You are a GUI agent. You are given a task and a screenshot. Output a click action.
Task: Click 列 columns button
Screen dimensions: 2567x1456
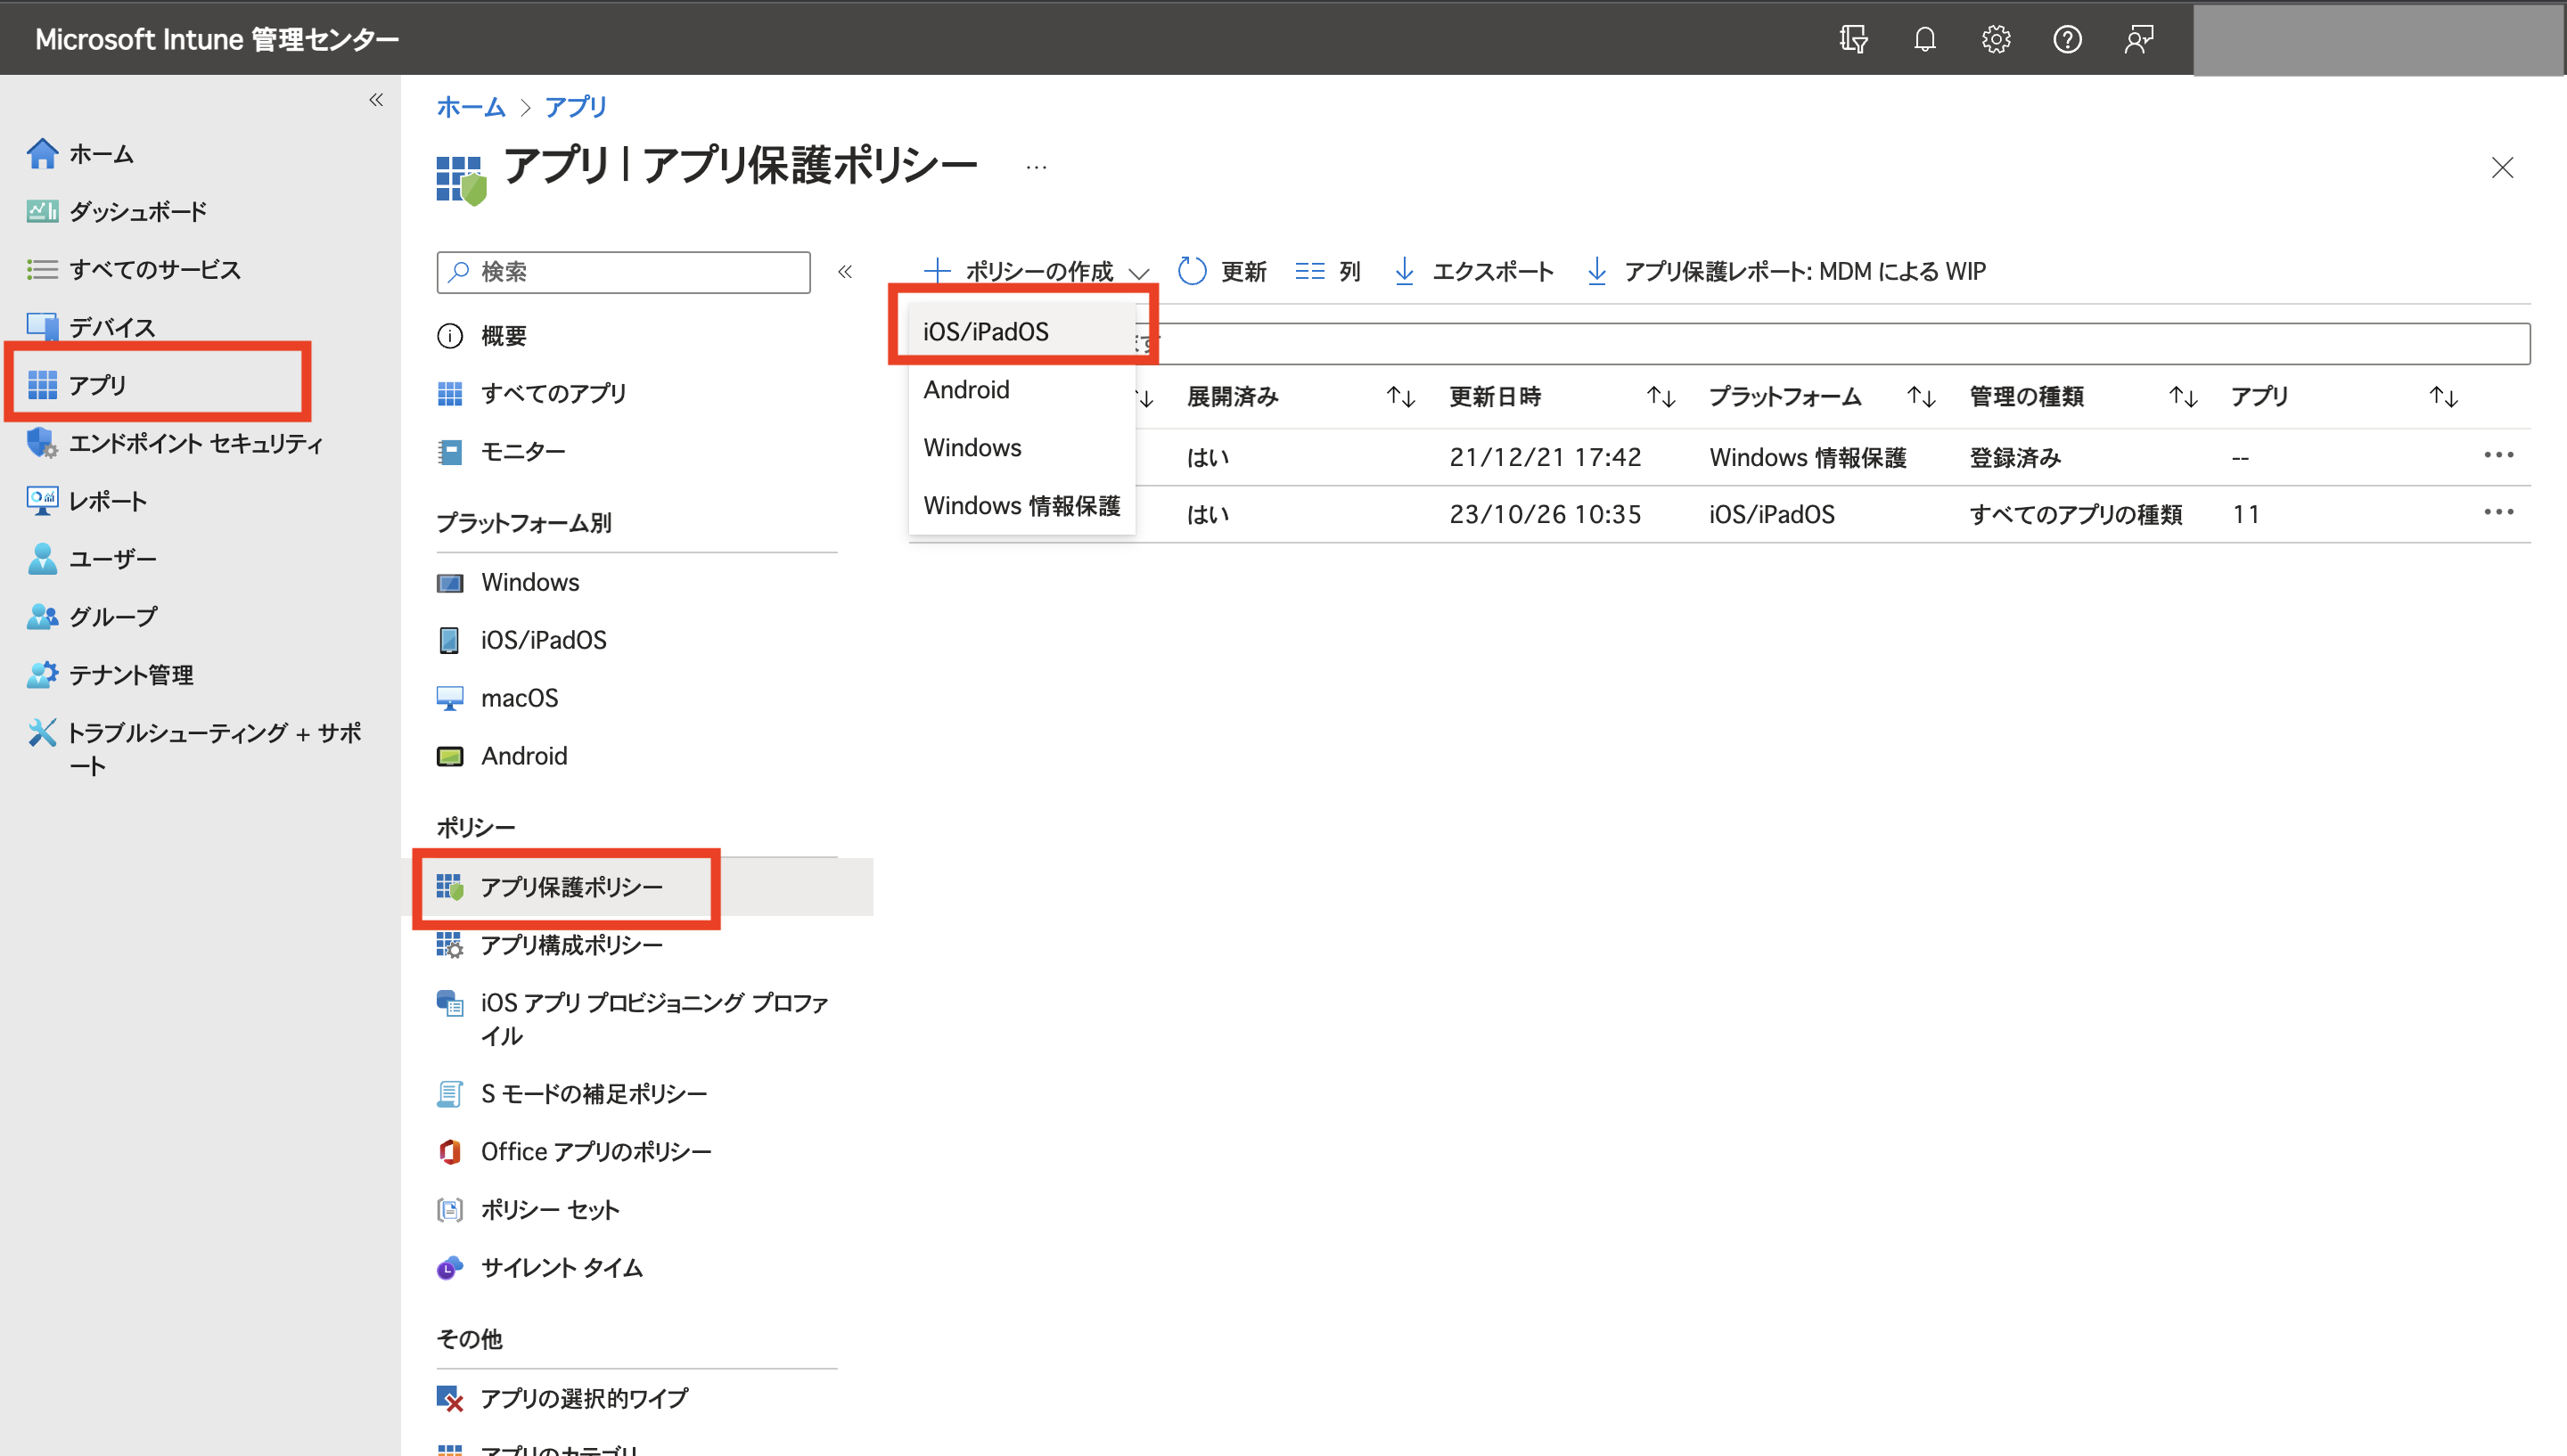point(1327,271)
